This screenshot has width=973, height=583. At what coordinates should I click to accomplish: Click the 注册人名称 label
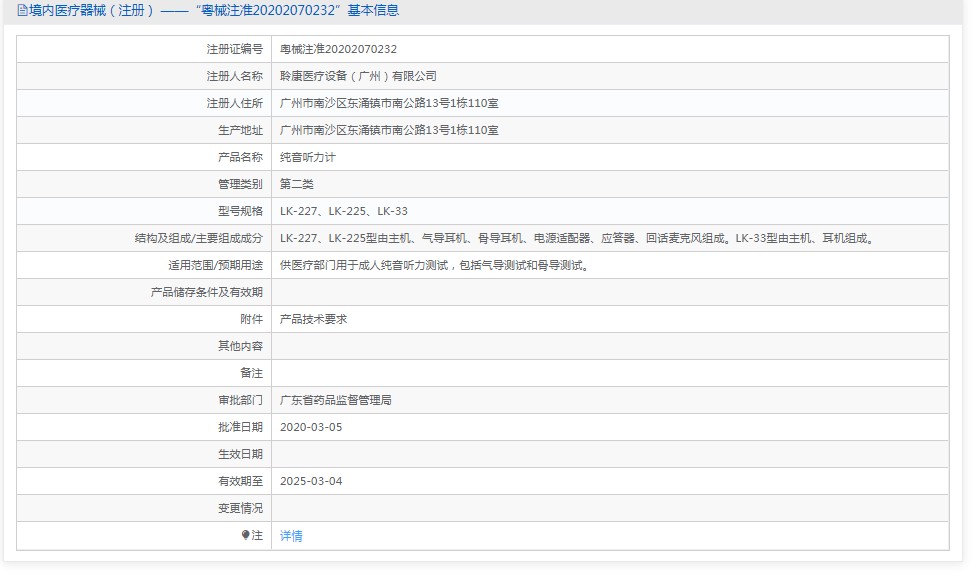click(x=235, y=76)
